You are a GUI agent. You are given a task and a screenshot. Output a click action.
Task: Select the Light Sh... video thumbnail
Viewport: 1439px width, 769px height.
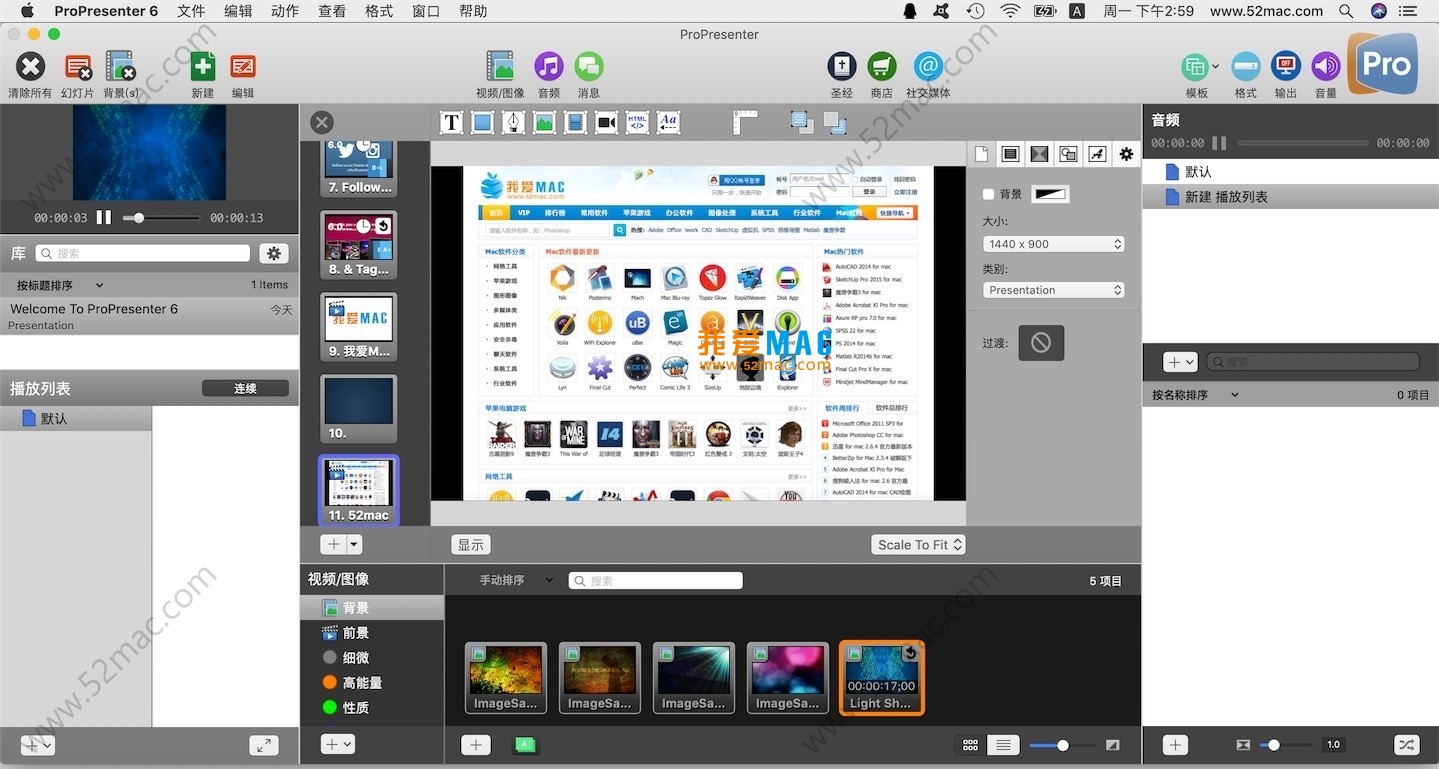point(881,678)
